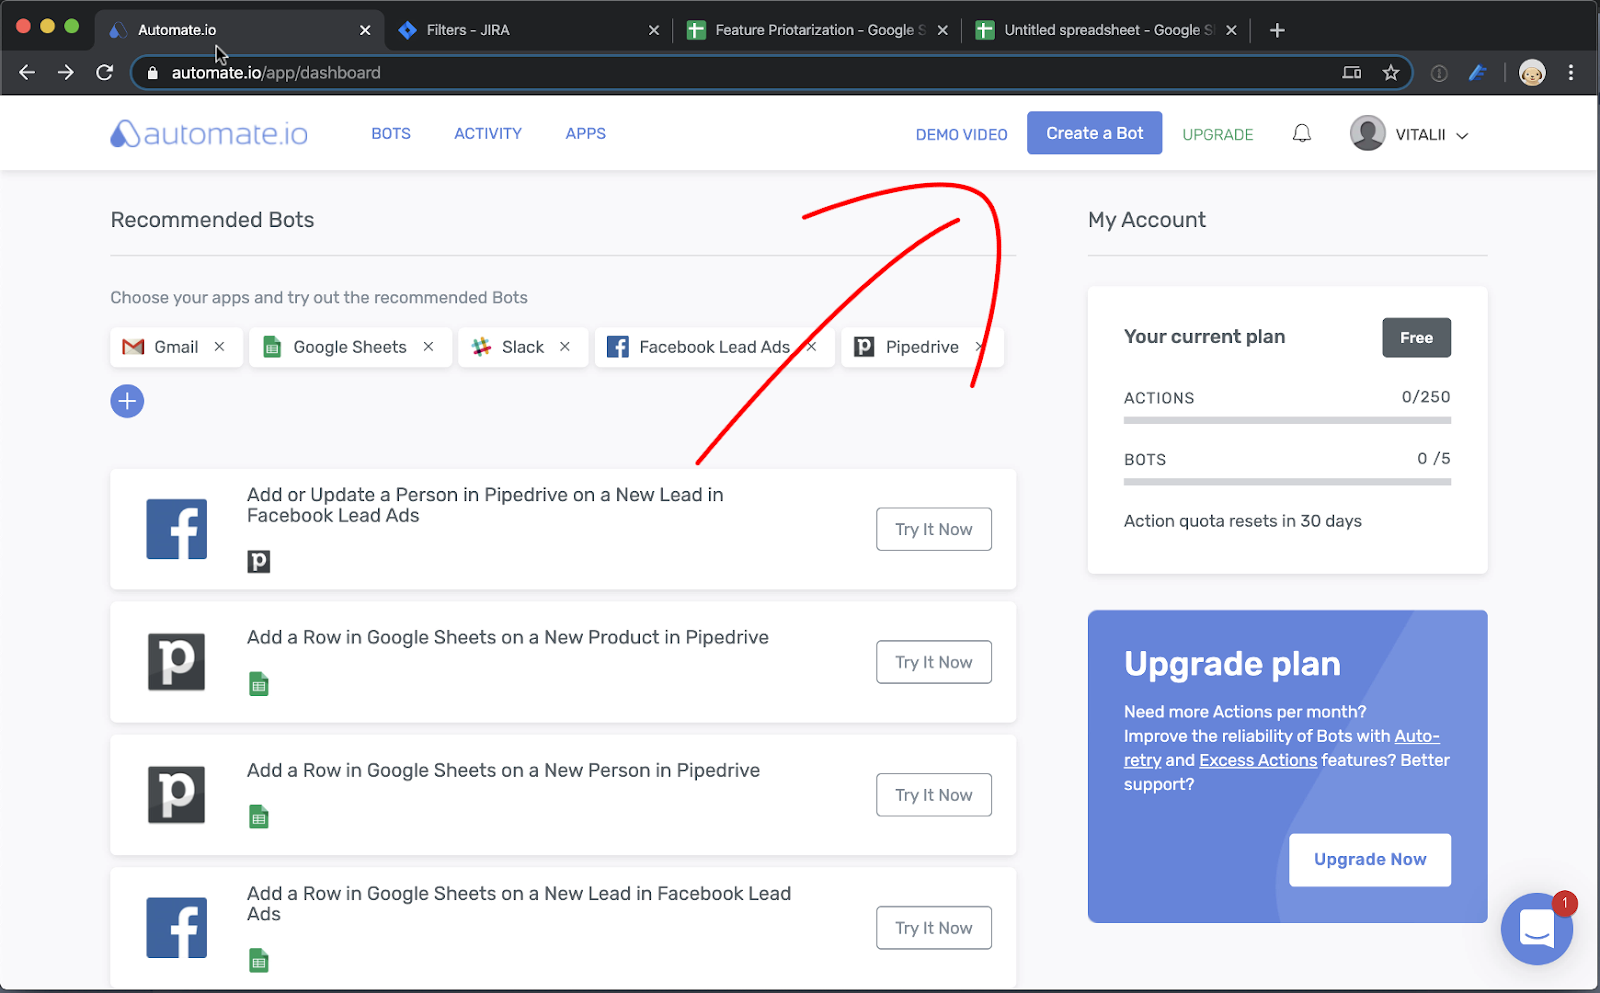This screenshot has width=1600, height=993.
Task: Click the Chrome profile avatar
Action: (x=1532, y=72)
